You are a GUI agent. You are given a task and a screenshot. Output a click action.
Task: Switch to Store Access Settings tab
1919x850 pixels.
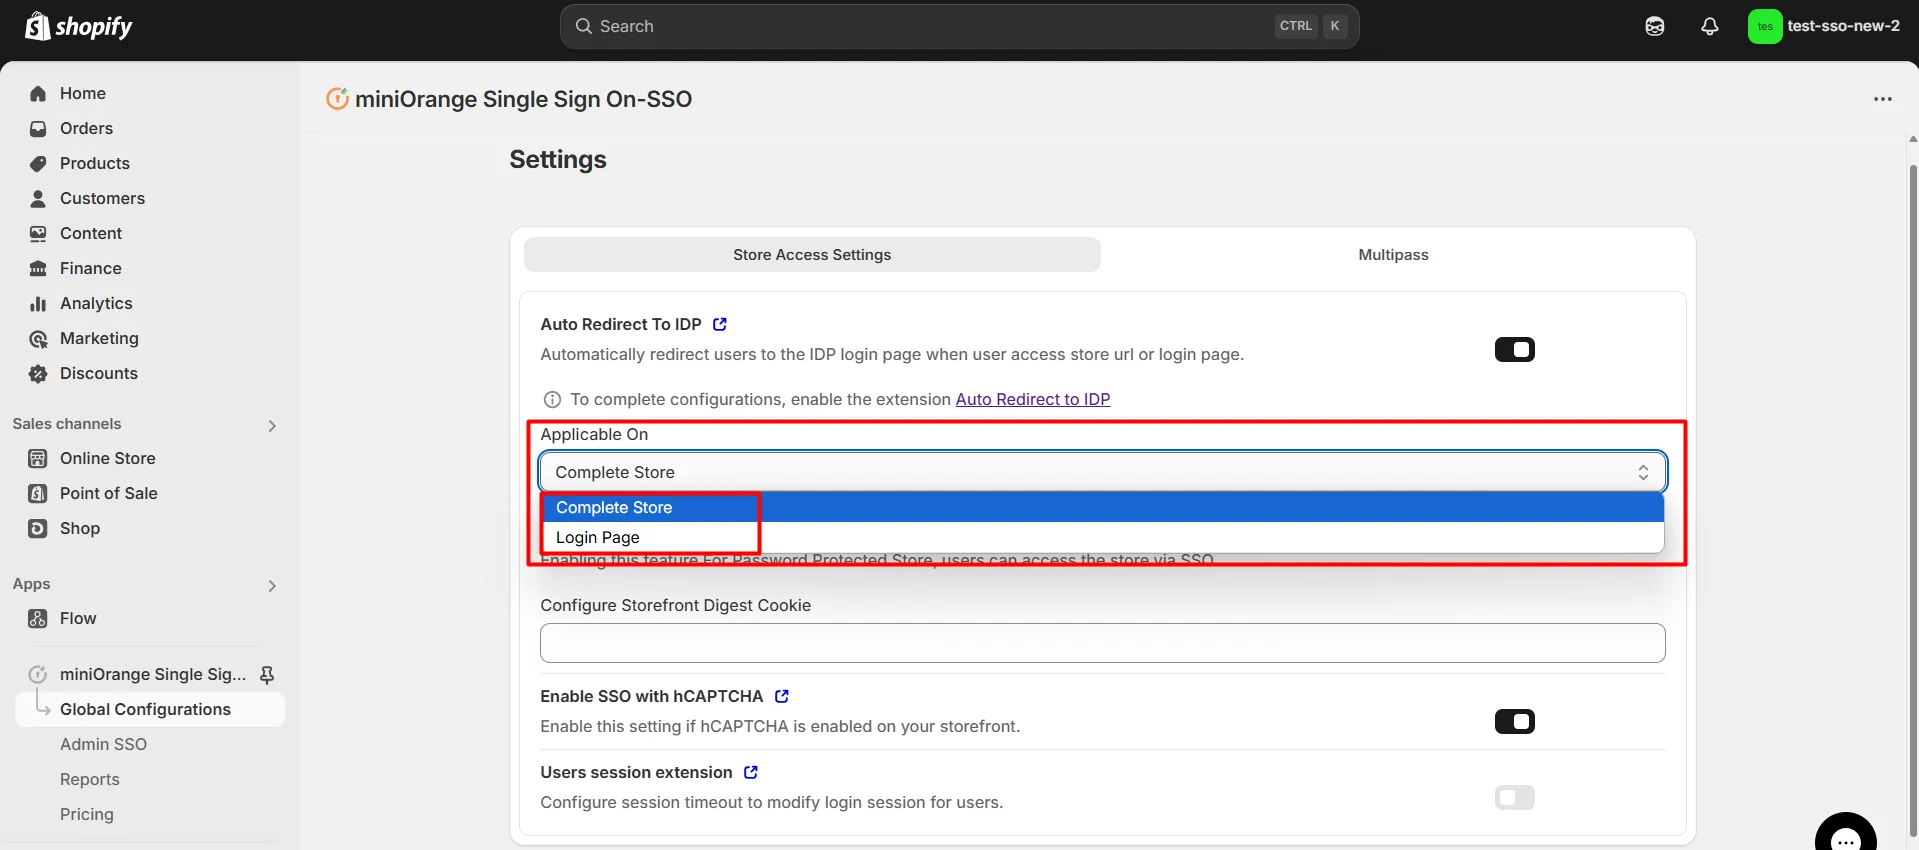coord(812,255)
